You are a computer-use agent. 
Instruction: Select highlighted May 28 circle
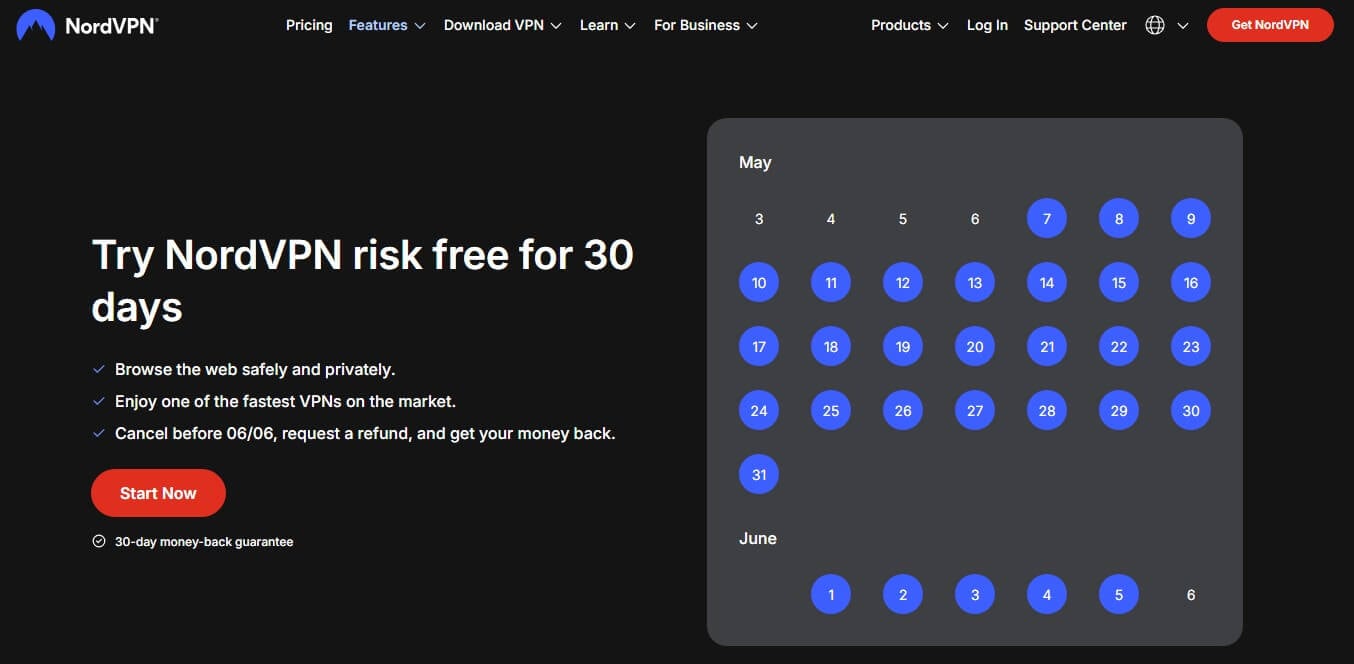pos(1047,410)
